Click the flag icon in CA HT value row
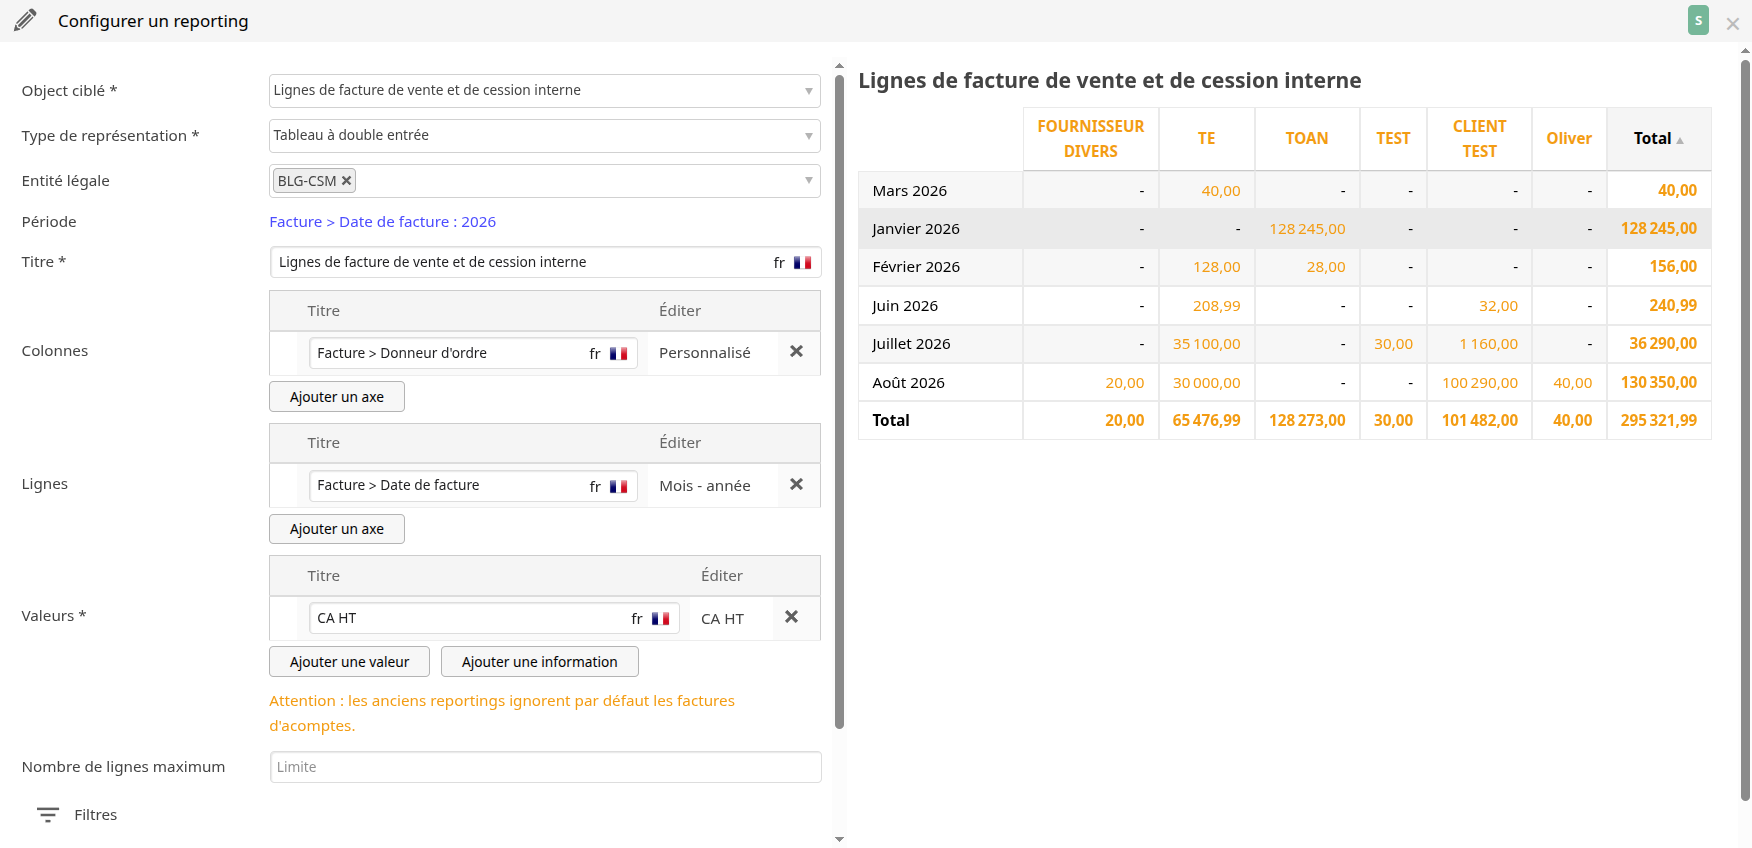Screen dimensions: 1752x848 pyautogui.click(x=660, y=619)
